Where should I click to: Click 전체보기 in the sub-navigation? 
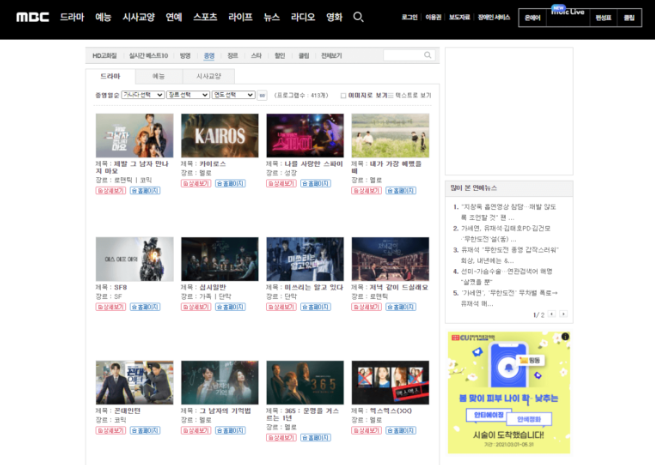click(x=332, y=56)
